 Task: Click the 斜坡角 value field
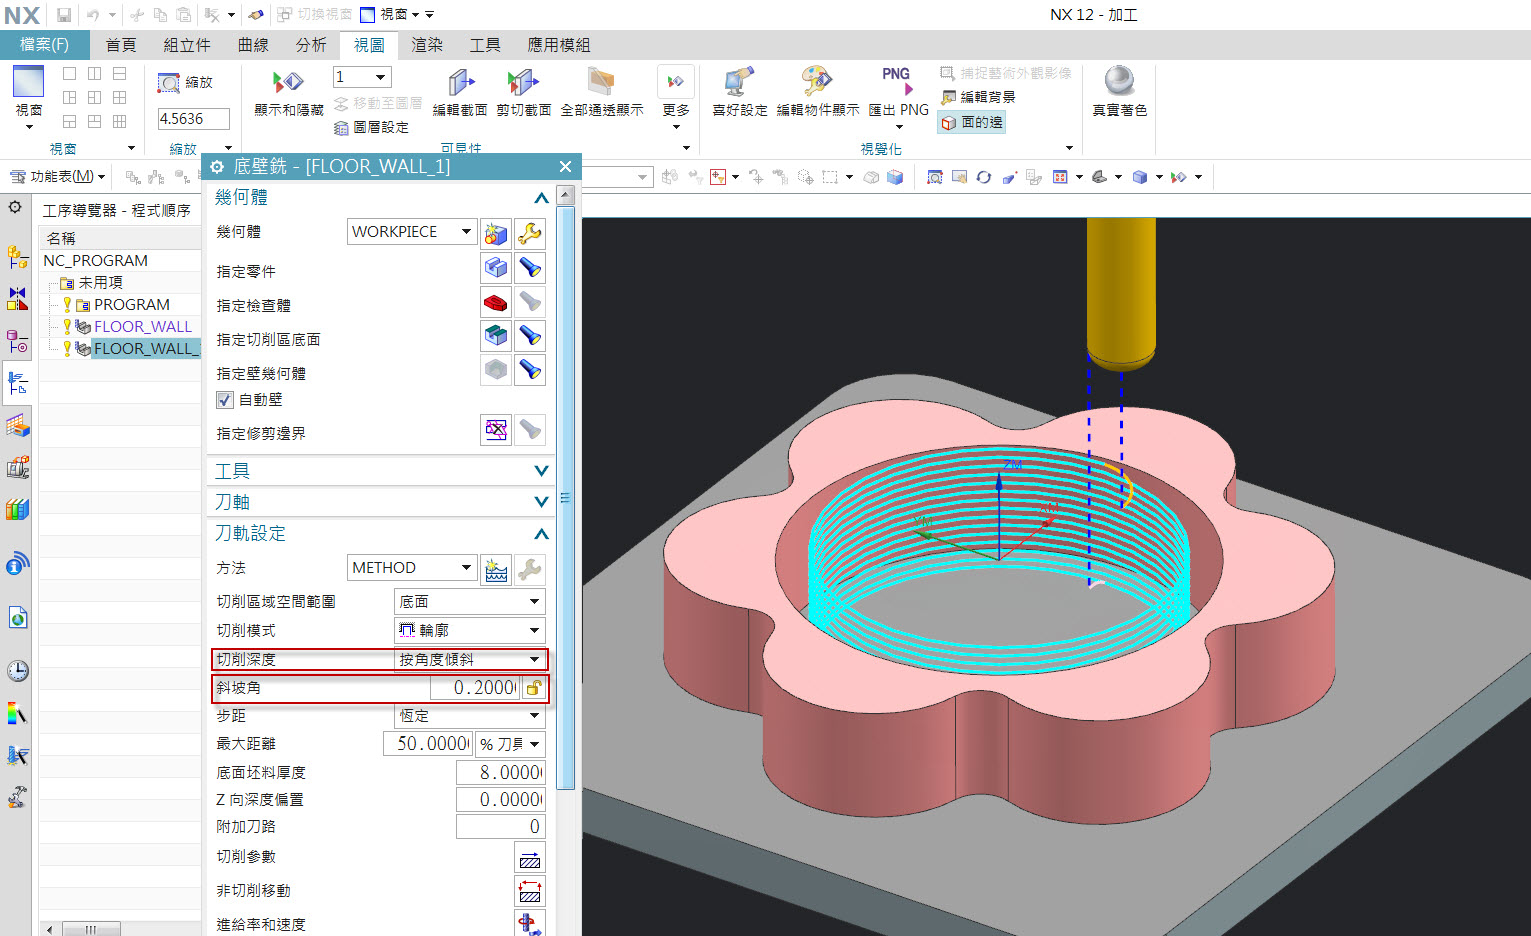coord(474,688)
